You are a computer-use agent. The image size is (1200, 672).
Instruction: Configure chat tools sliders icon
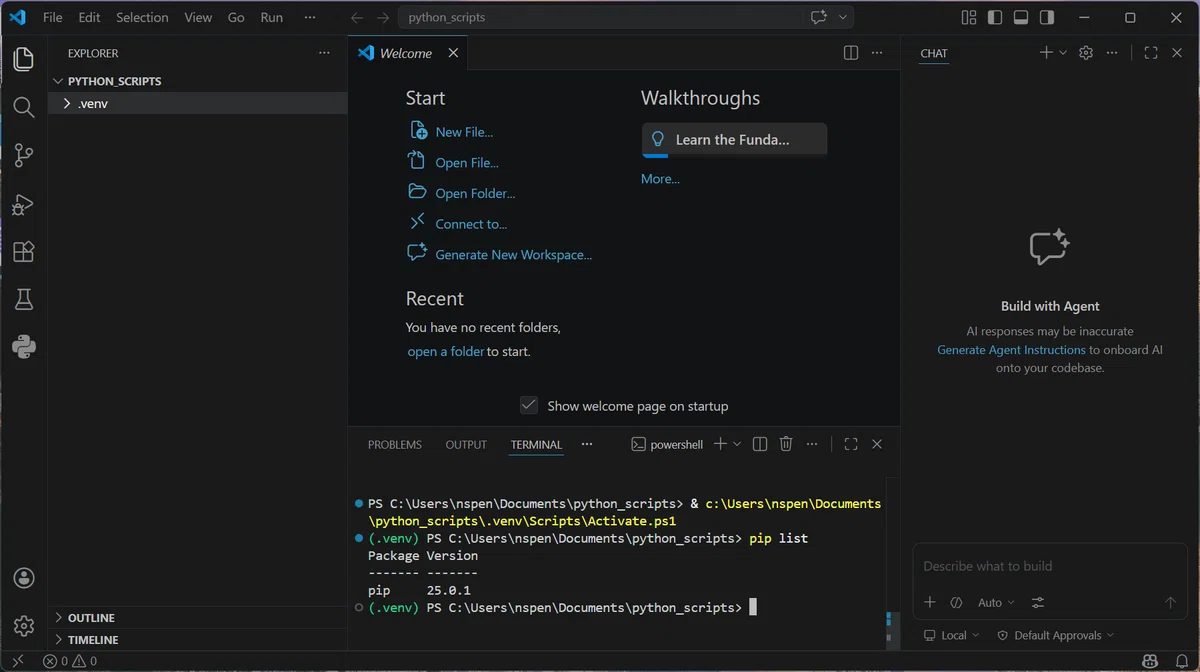pyautogui.click(x=1037, y=602)
